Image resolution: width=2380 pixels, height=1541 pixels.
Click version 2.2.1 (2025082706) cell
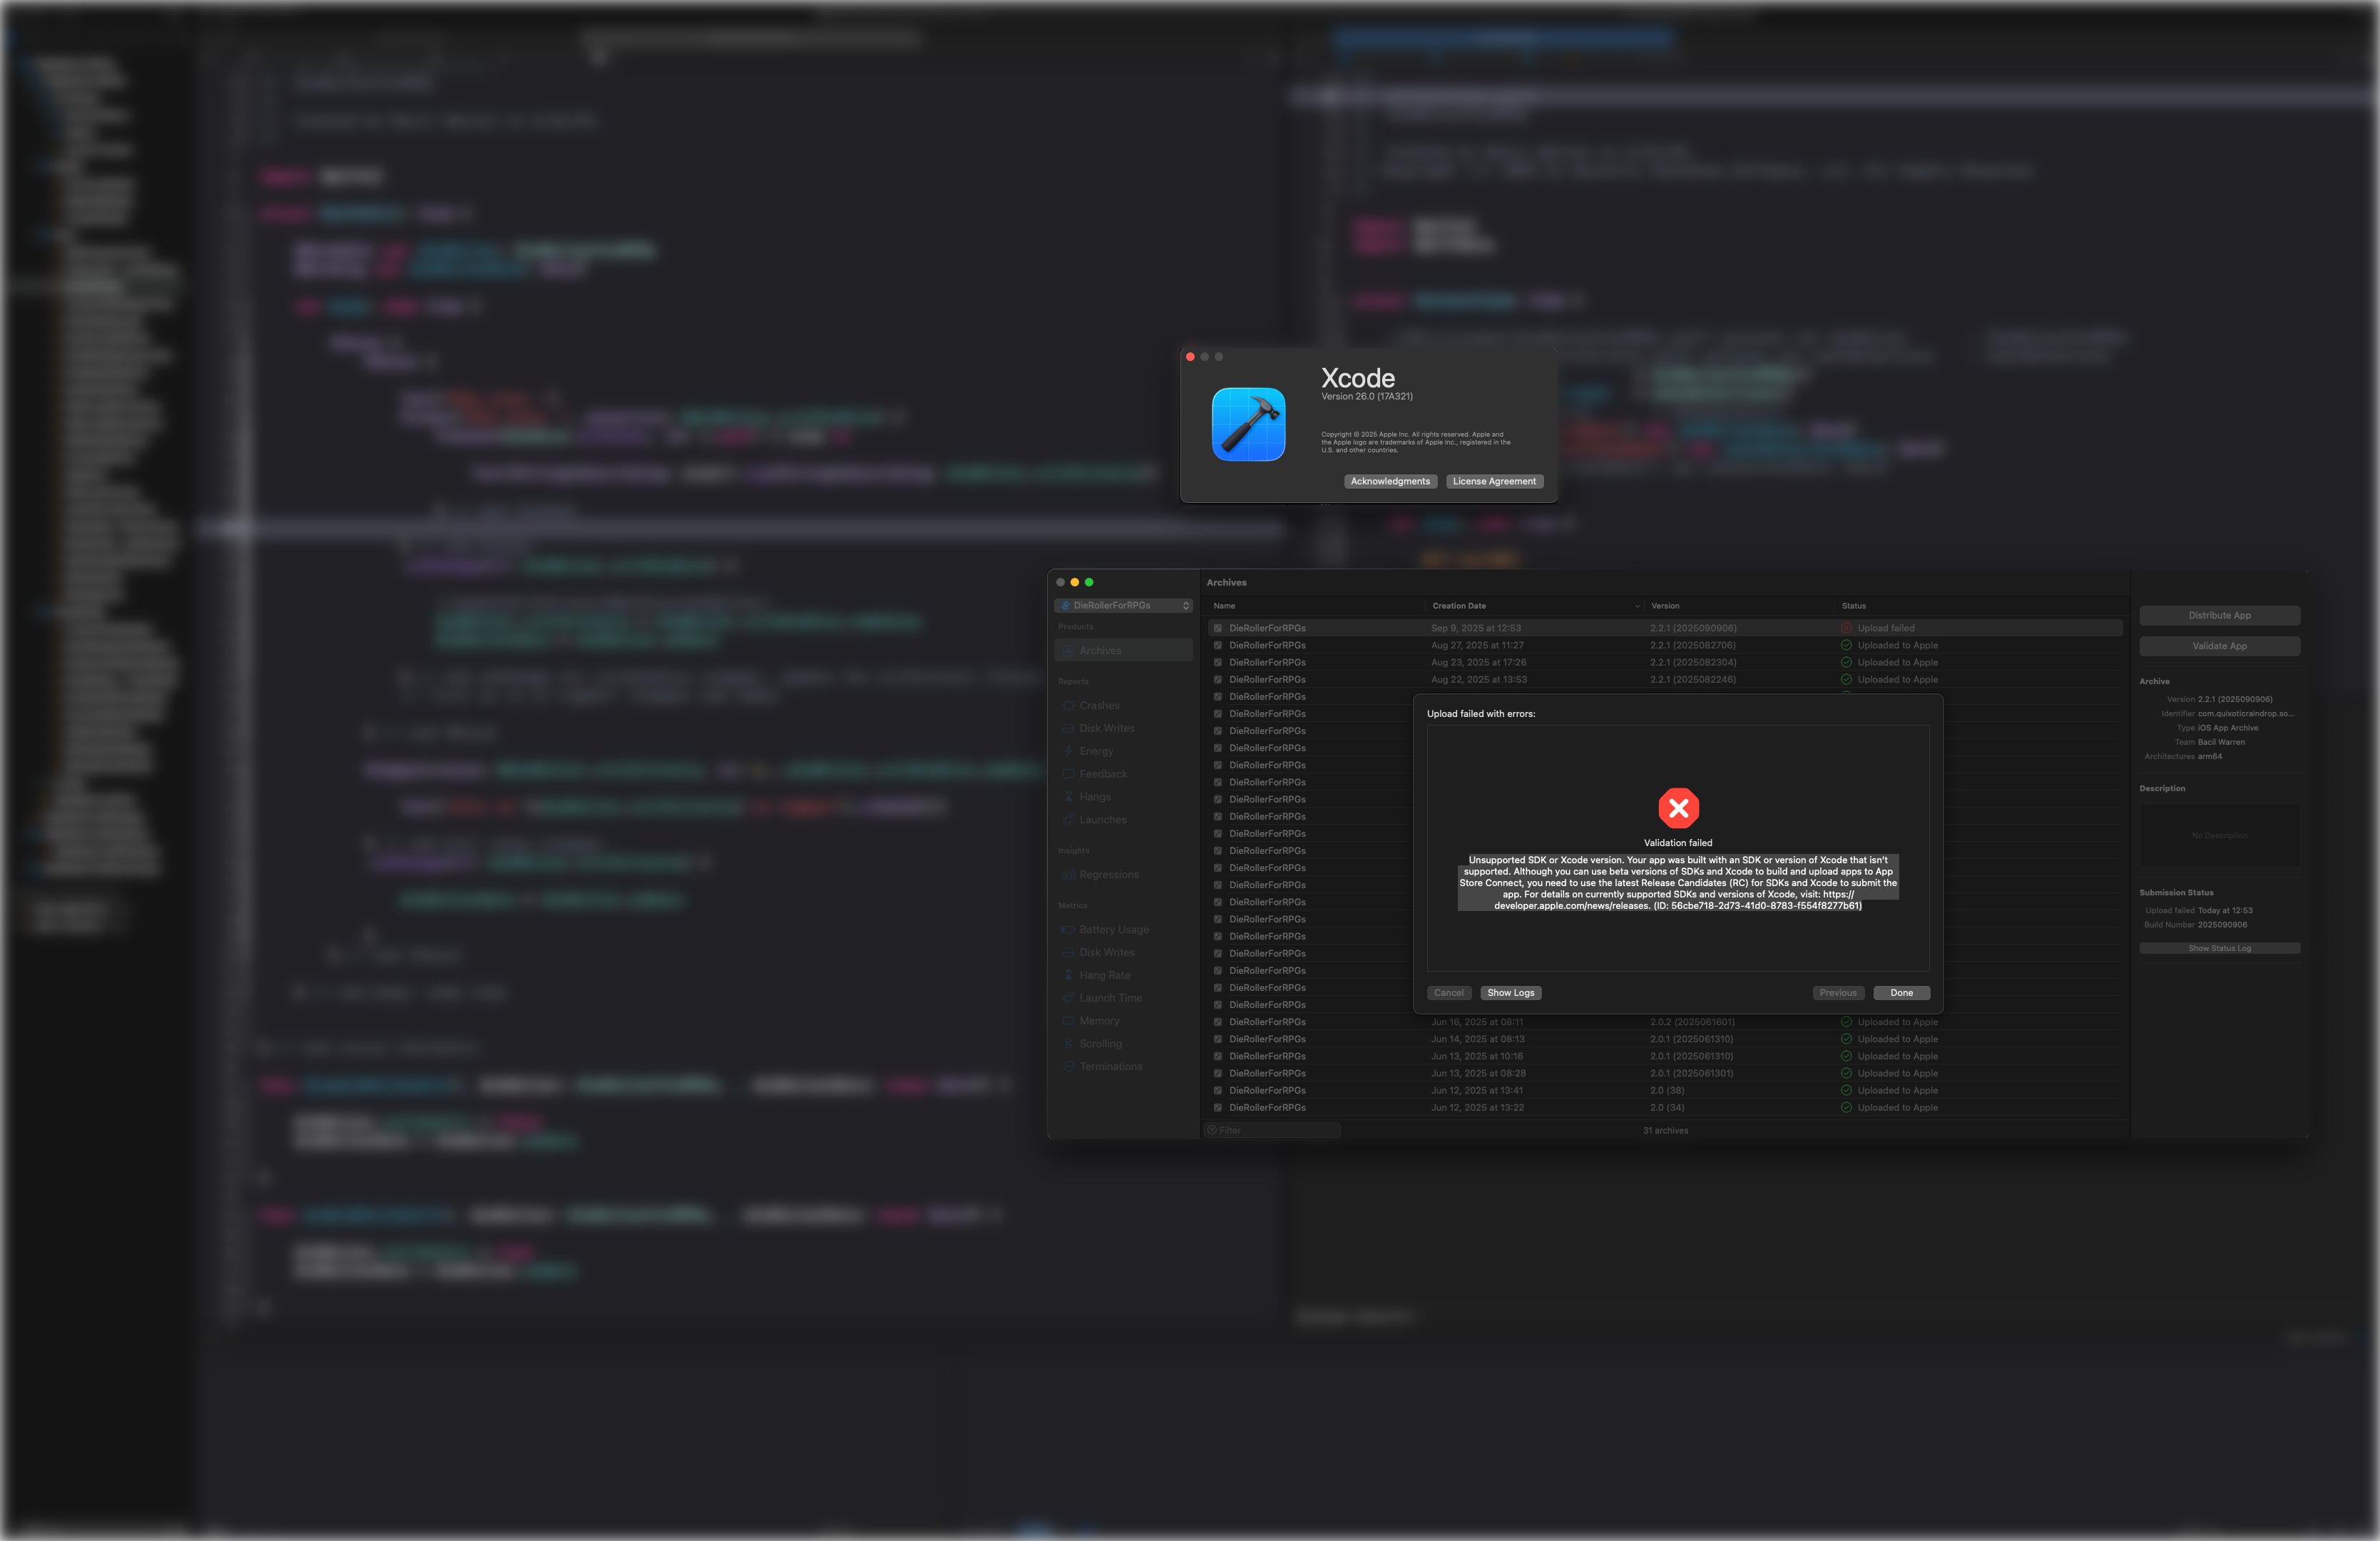1692,645
